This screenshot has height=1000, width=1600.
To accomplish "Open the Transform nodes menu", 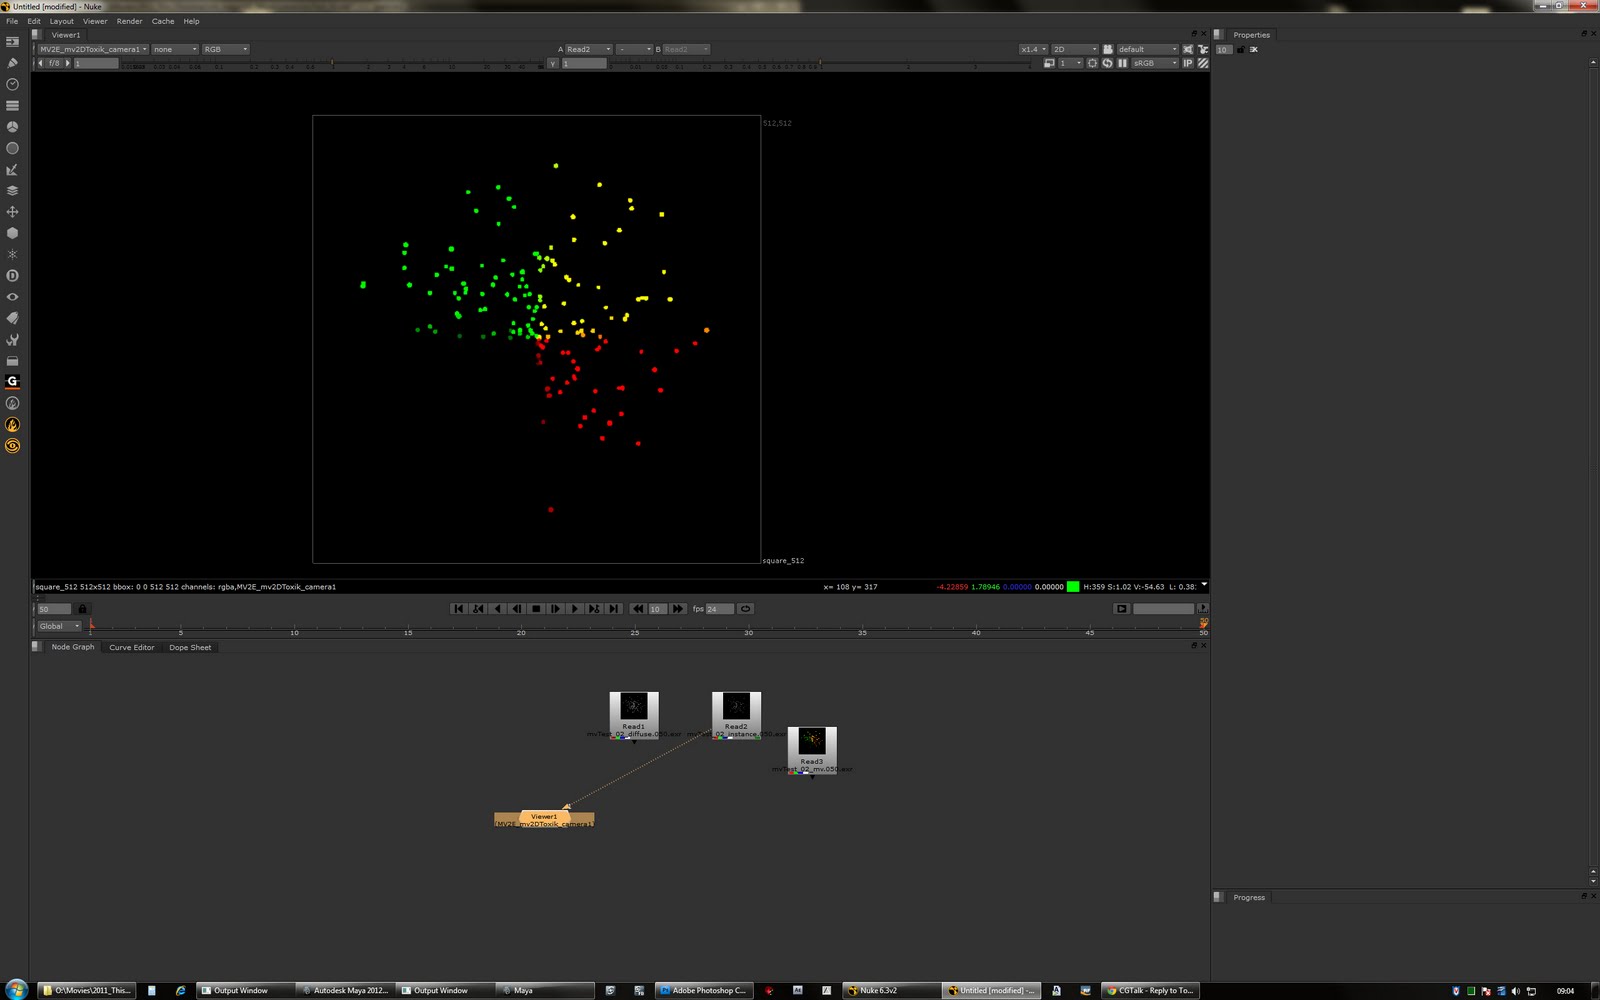I will click(13, 211).
